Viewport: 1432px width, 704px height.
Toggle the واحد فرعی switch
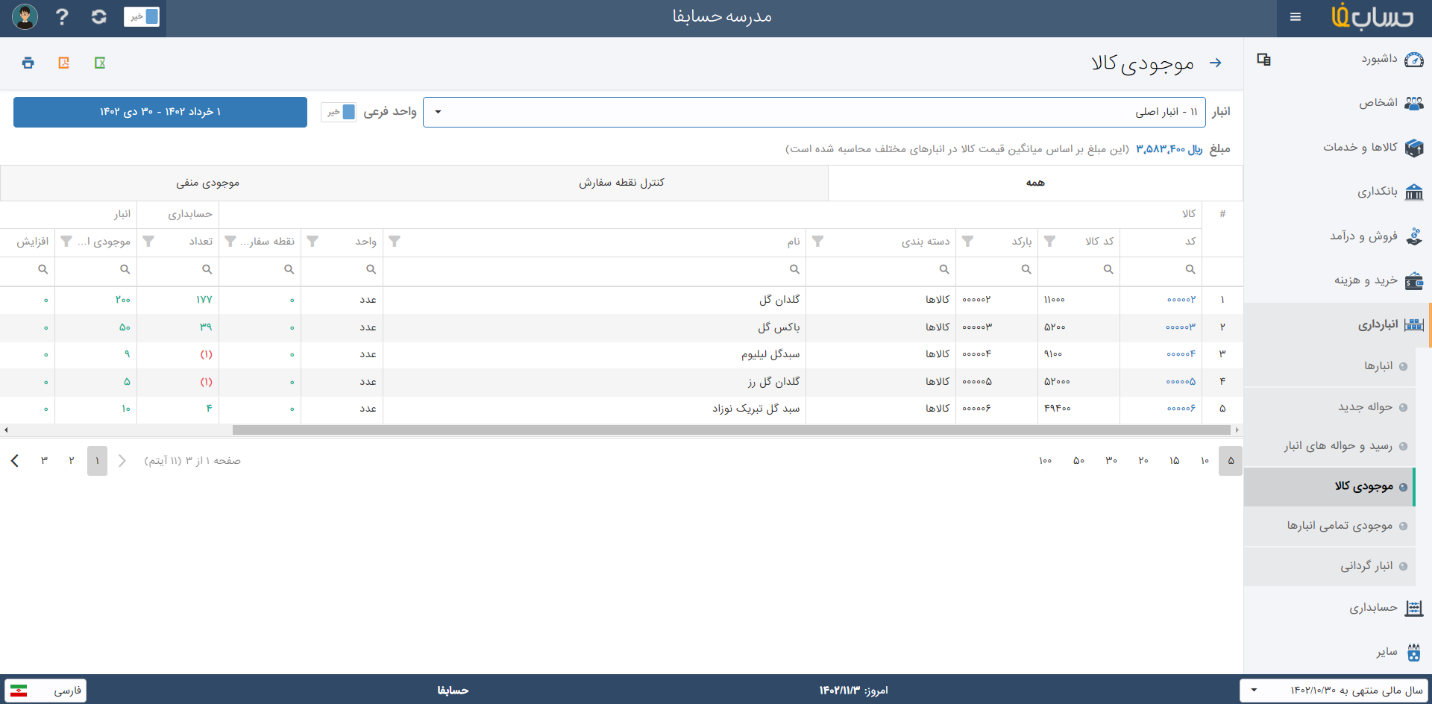pyautogui.click(x=338, y=112)
